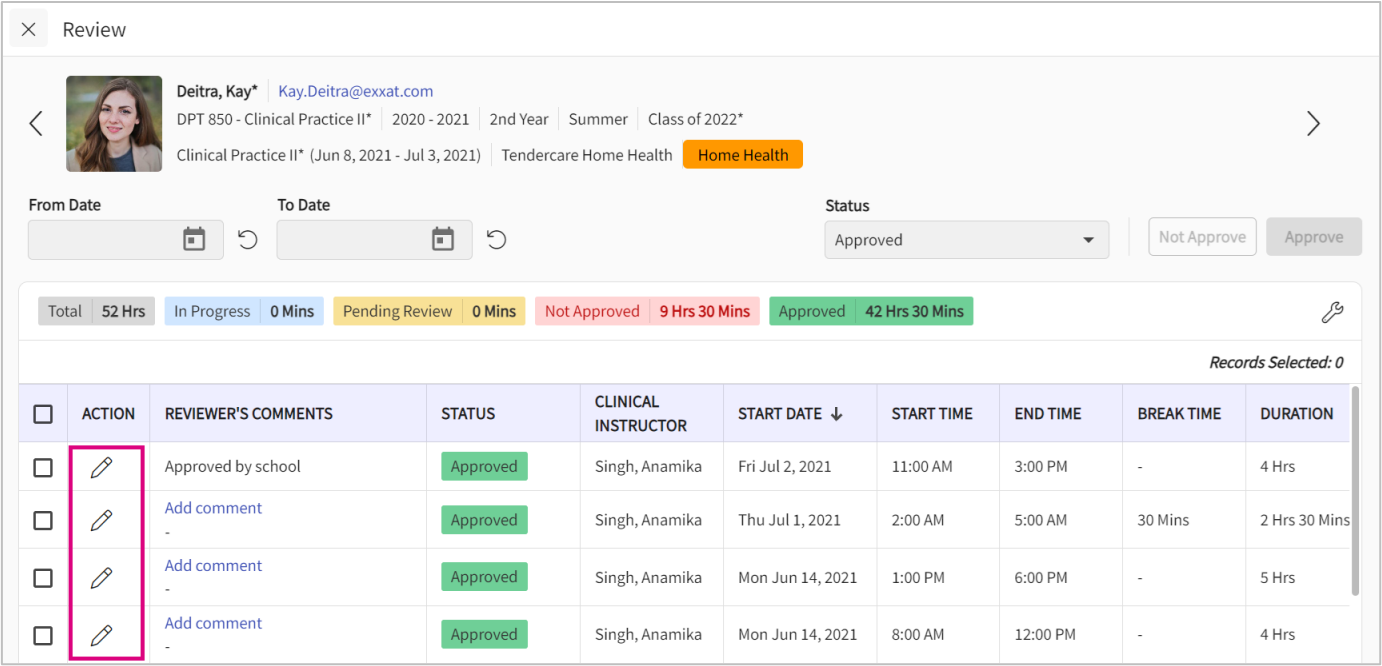Open table settings wrench icon
The width and height of the screenshot is (1382, 666).
1332,312
